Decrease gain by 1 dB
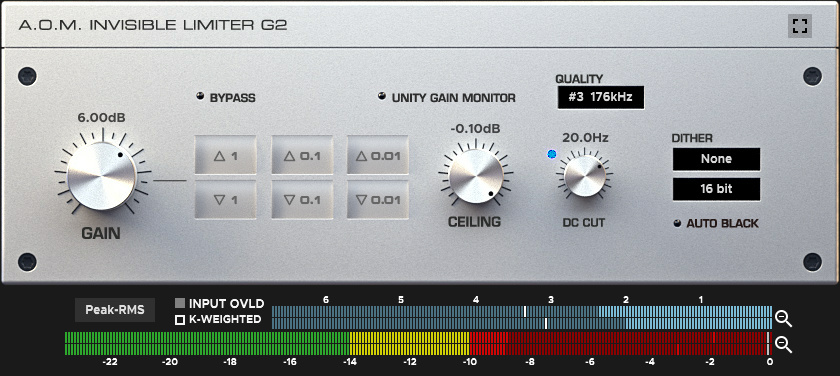840x376 pixels. (225, 200)
